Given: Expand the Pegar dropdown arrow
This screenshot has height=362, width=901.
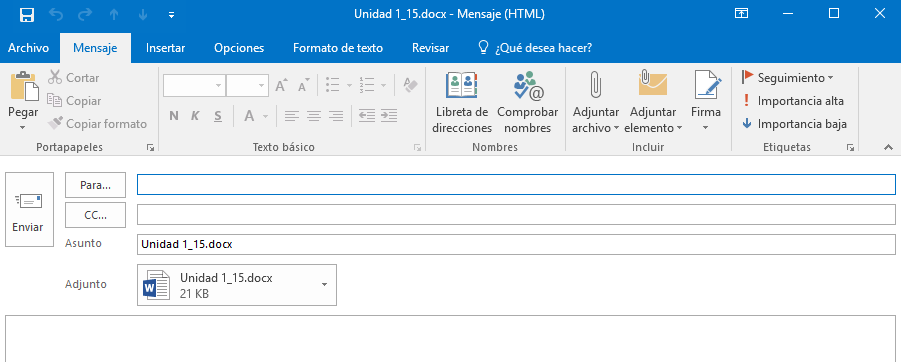Looking at the screenshot, I should 23,127.
